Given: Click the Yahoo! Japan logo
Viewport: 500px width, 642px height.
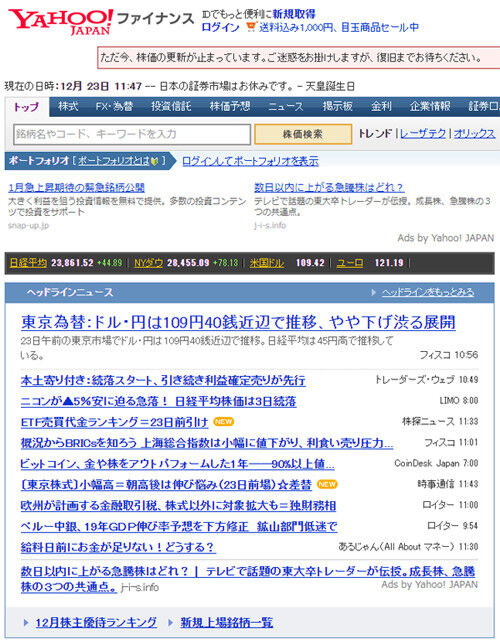Looking at the screenshot, I should [x=61, y=22].
